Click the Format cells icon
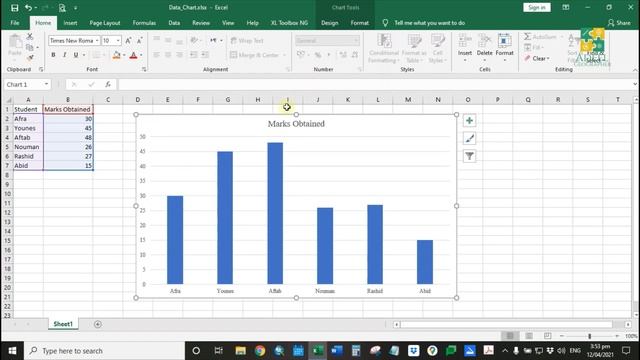This screenshot has width=640, height=360. tap(504, 41)
